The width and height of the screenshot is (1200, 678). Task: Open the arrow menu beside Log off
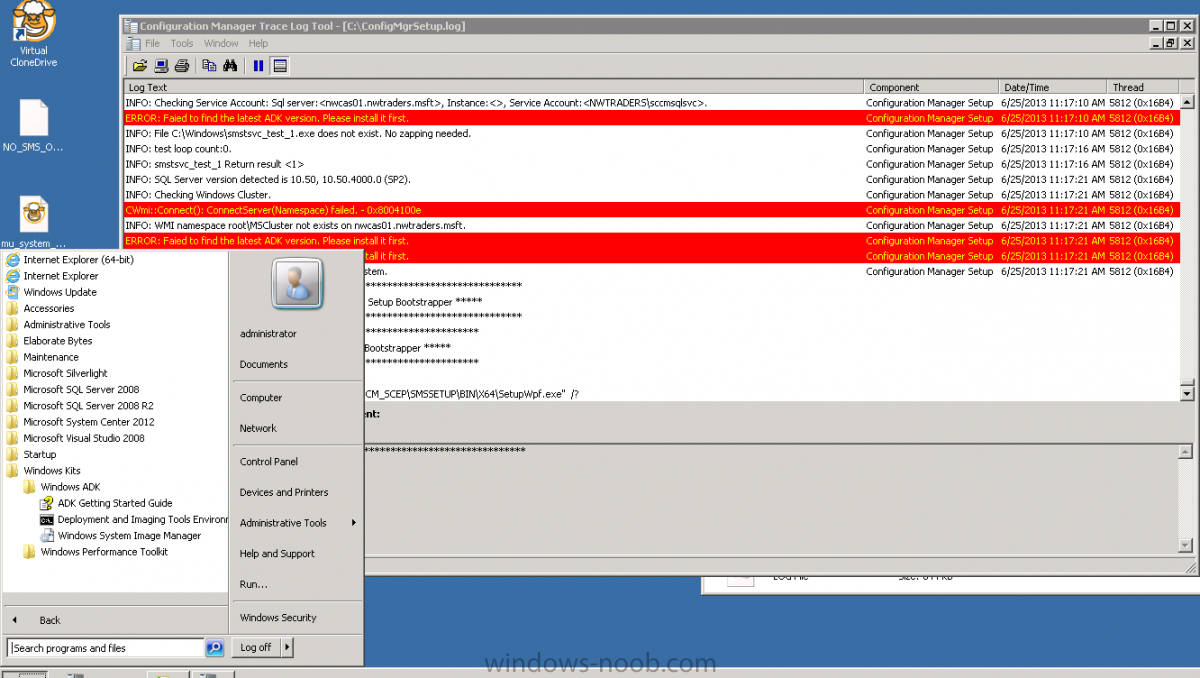point(288,648)
